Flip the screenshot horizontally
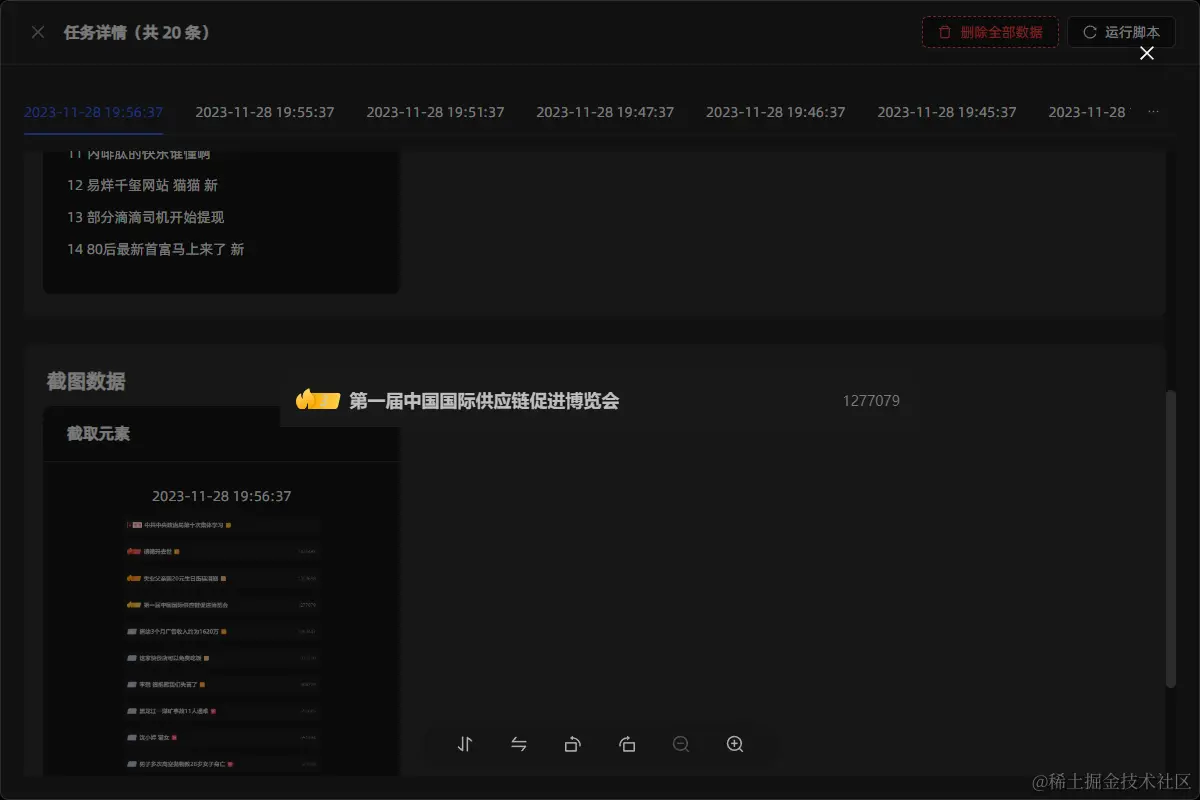Image resolution: width=1200 pixels, height=800 pixels. 519,744
